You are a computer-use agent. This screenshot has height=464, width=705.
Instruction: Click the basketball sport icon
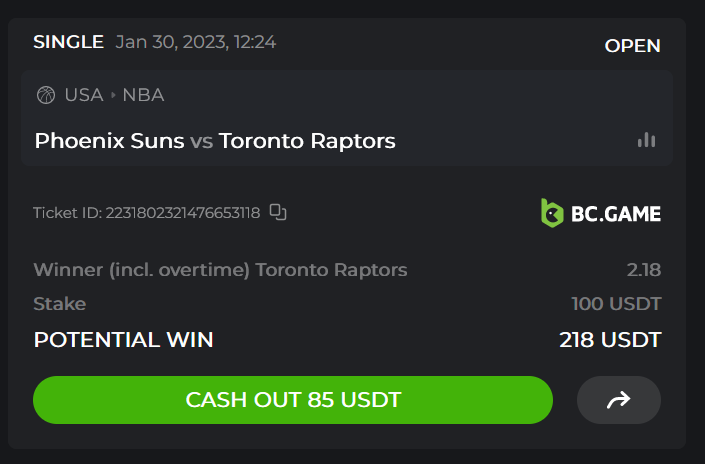[45, 96]
